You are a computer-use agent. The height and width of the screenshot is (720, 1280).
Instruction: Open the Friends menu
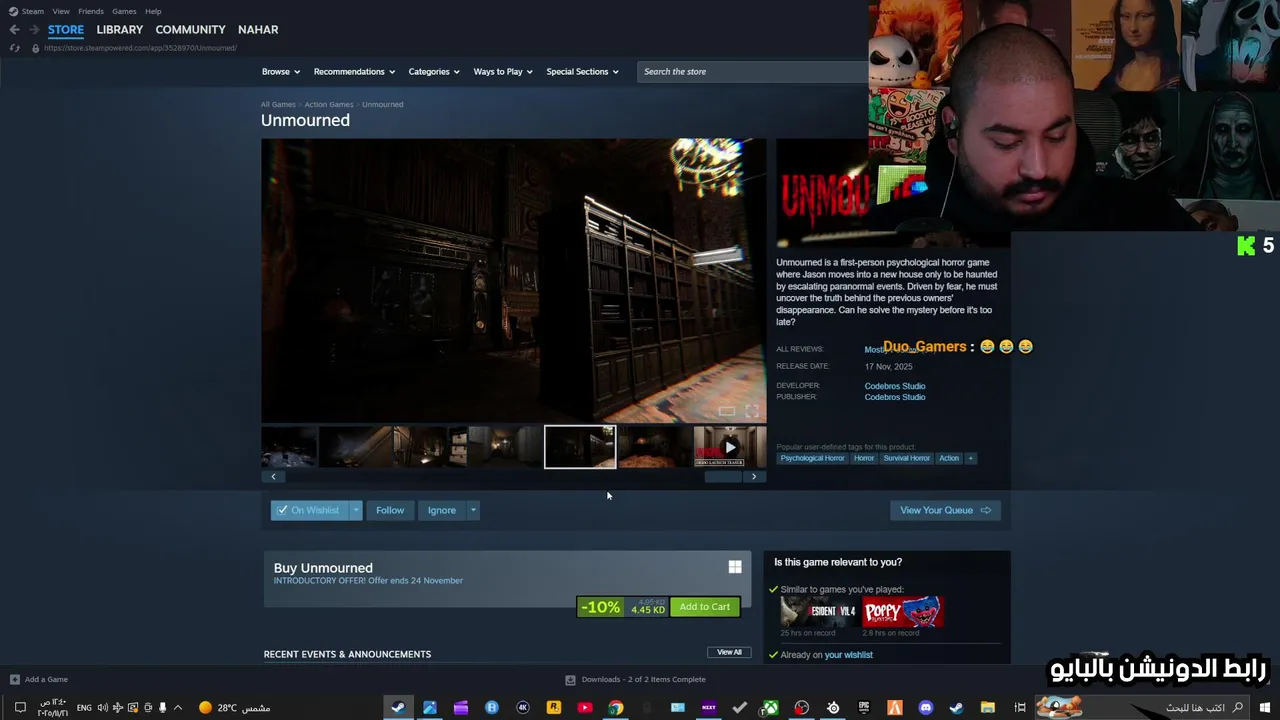(x=91, y=11)
